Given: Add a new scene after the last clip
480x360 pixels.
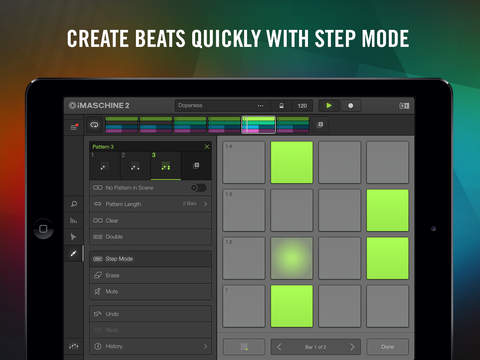Looking at the screenshot, I should pos(320,124).
